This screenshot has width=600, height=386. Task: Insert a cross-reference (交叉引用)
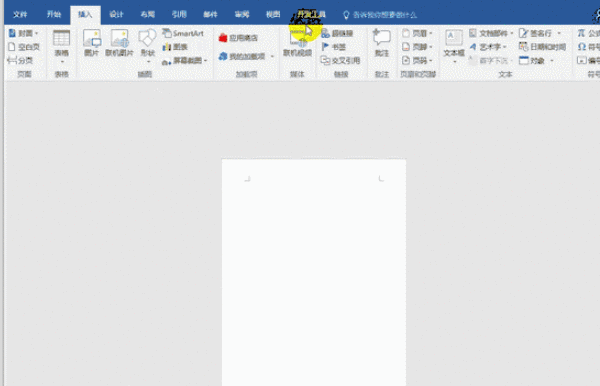click(340, 60)
